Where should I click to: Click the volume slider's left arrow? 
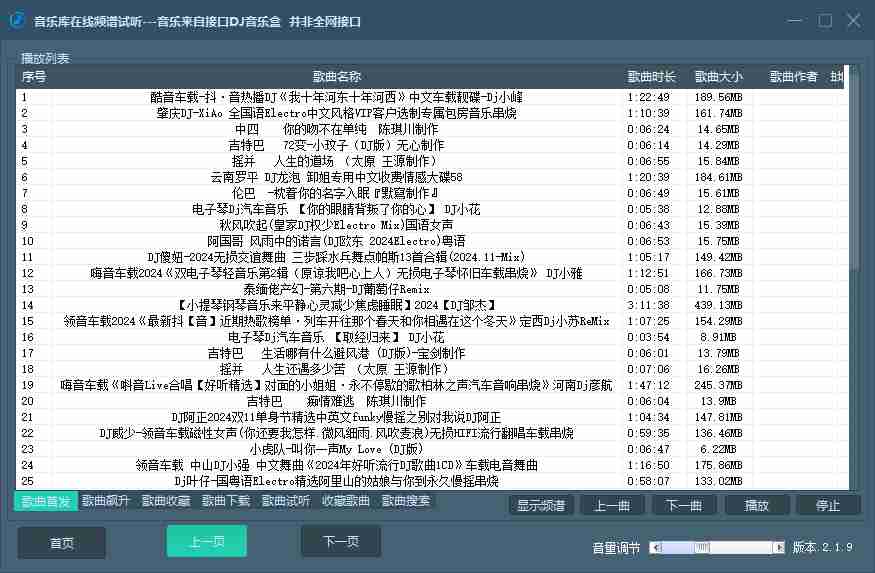coord(655,547)
